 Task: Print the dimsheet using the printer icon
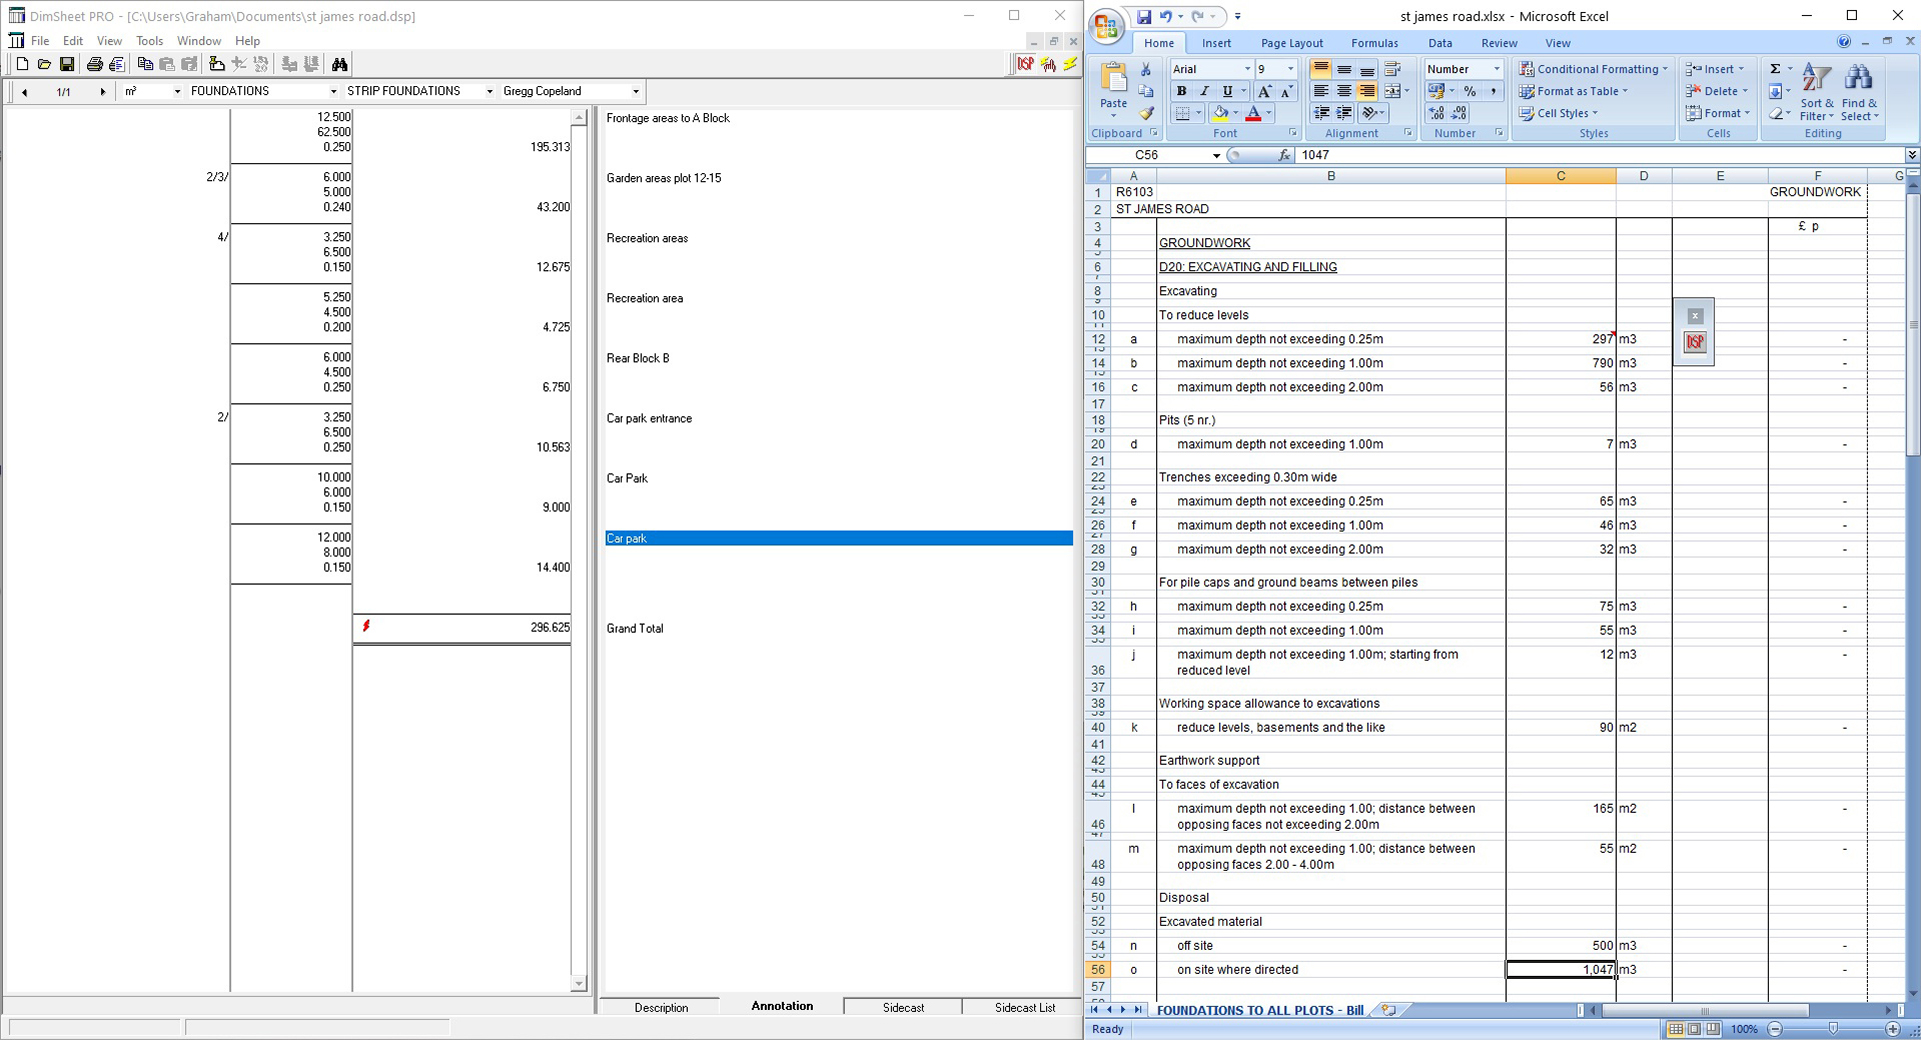pyautogui.click(x=94, y=64)
